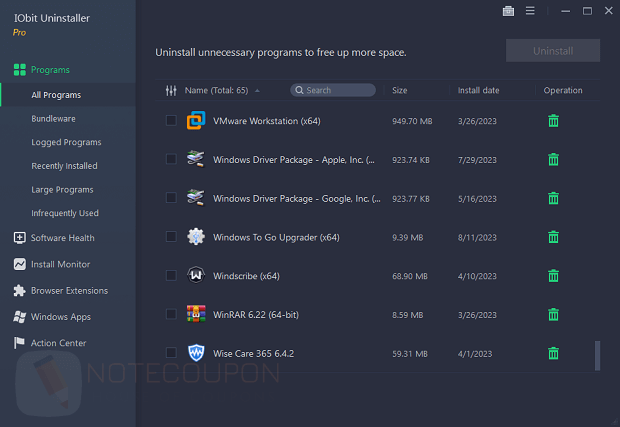Open Logged Programs

pos(68,142)
